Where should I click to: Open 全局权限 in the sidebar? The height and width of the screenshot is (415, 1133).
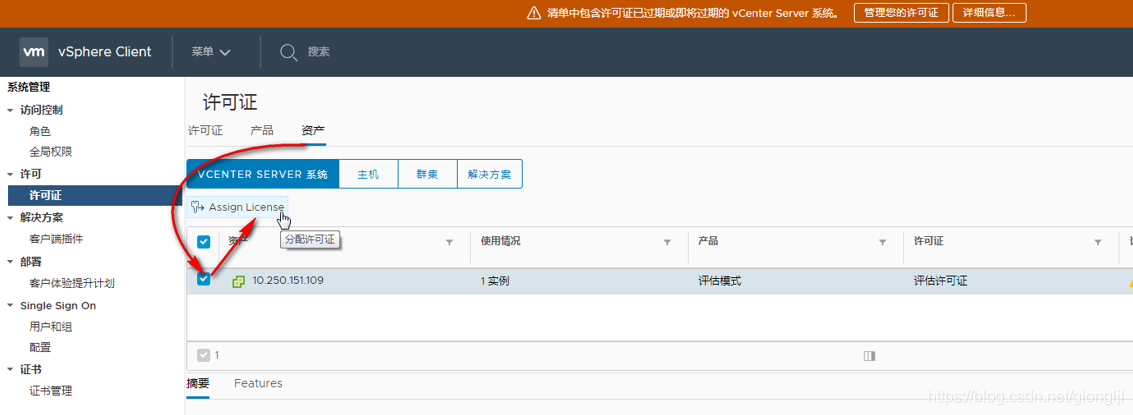[51, 153]
